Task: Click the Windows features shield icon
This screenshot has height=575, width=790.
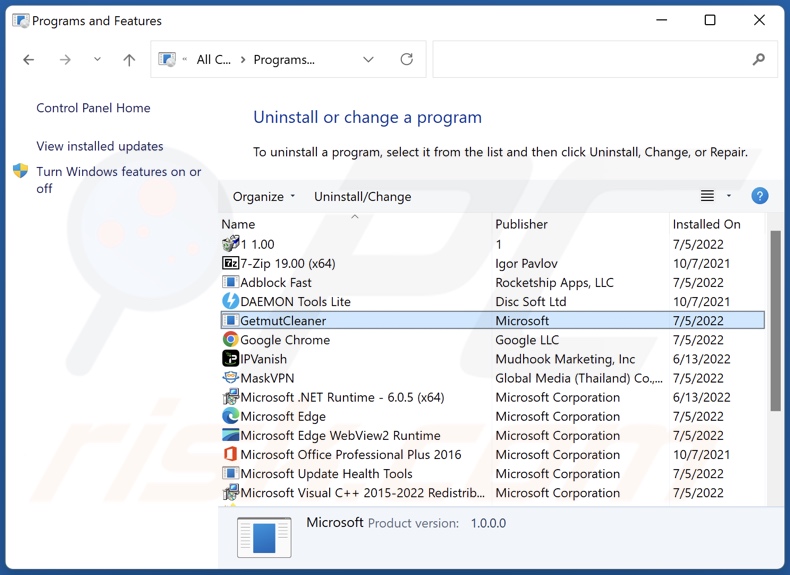Action: coord(21,171)
